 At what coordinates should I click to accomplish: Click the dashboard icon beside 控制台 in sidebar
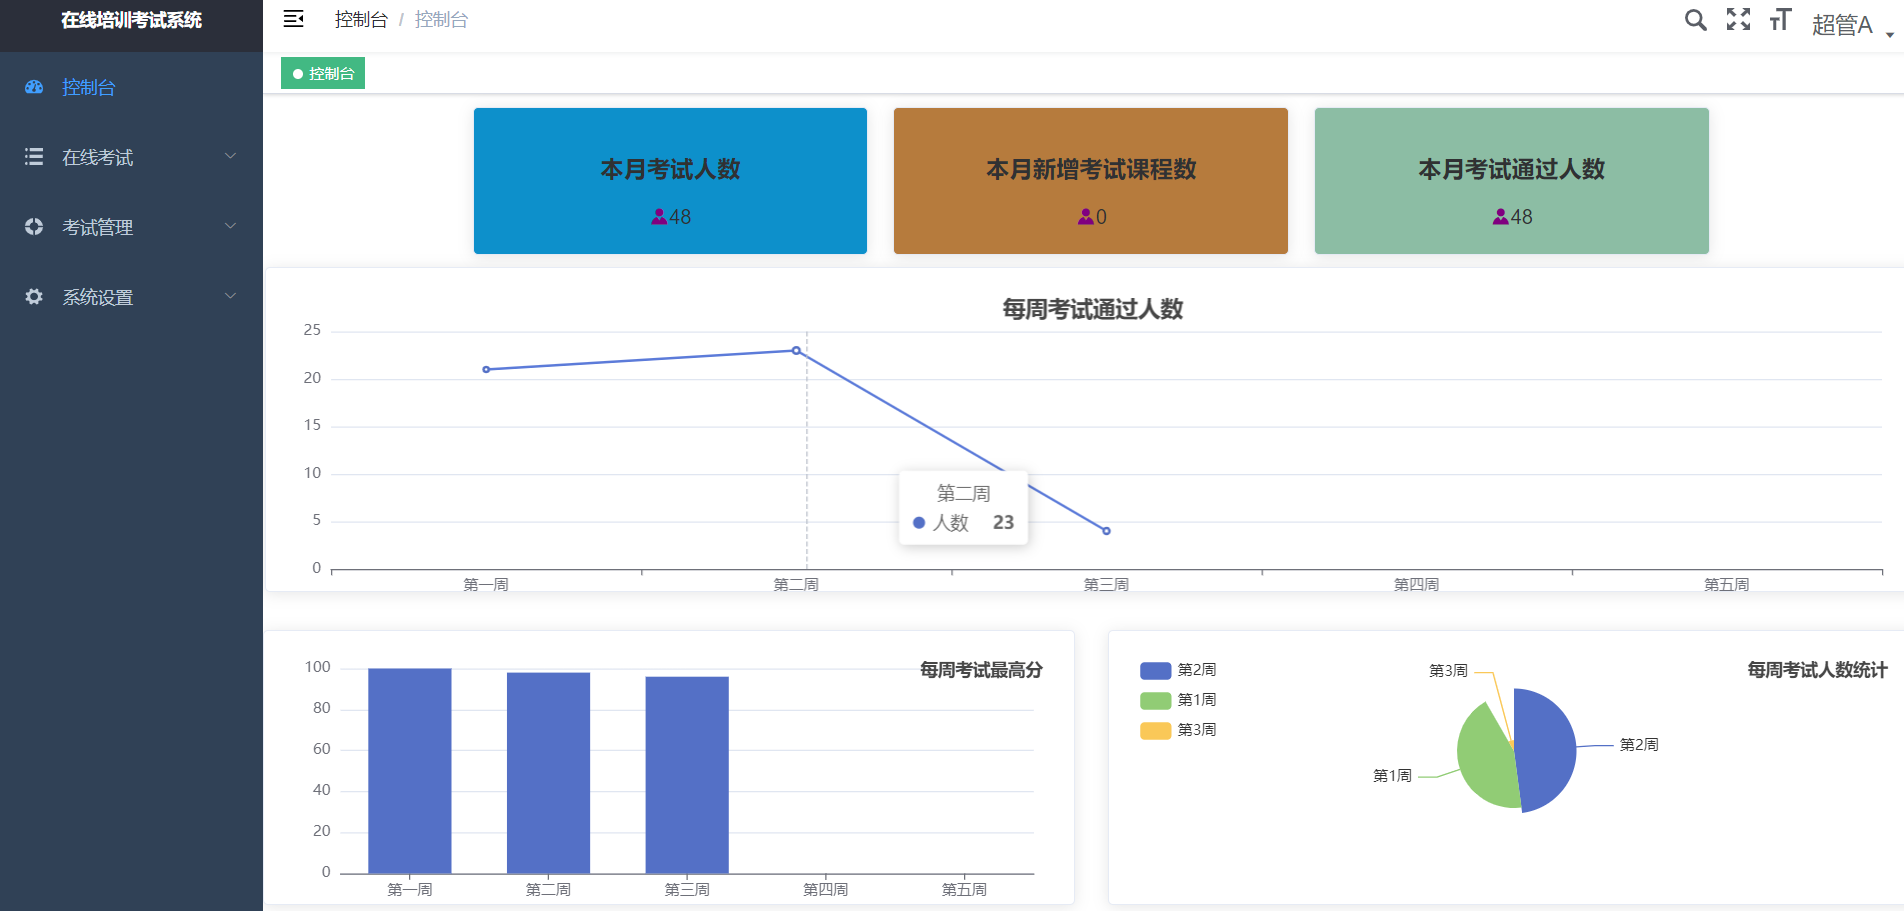pyautogui.click(x=34, y=87)
